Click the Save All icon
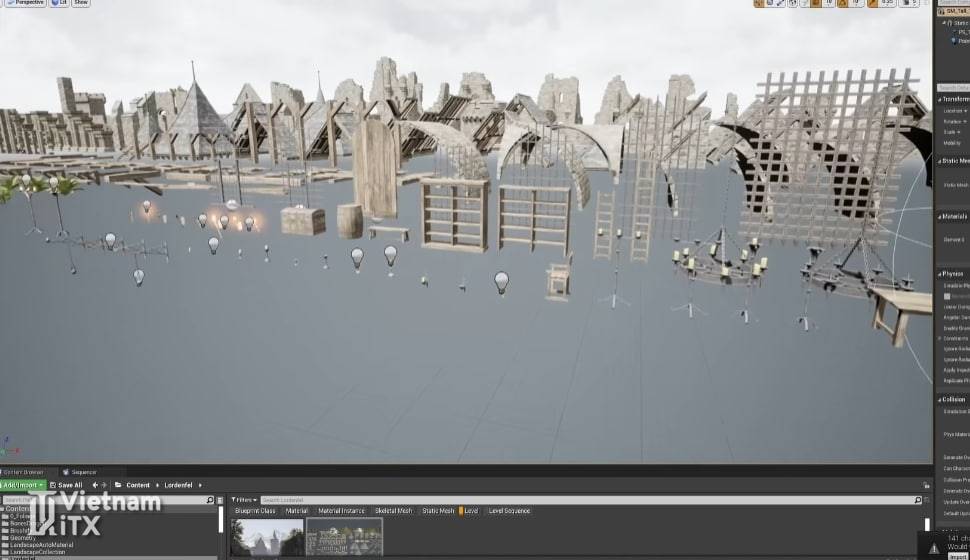 (x=65, y=485)
